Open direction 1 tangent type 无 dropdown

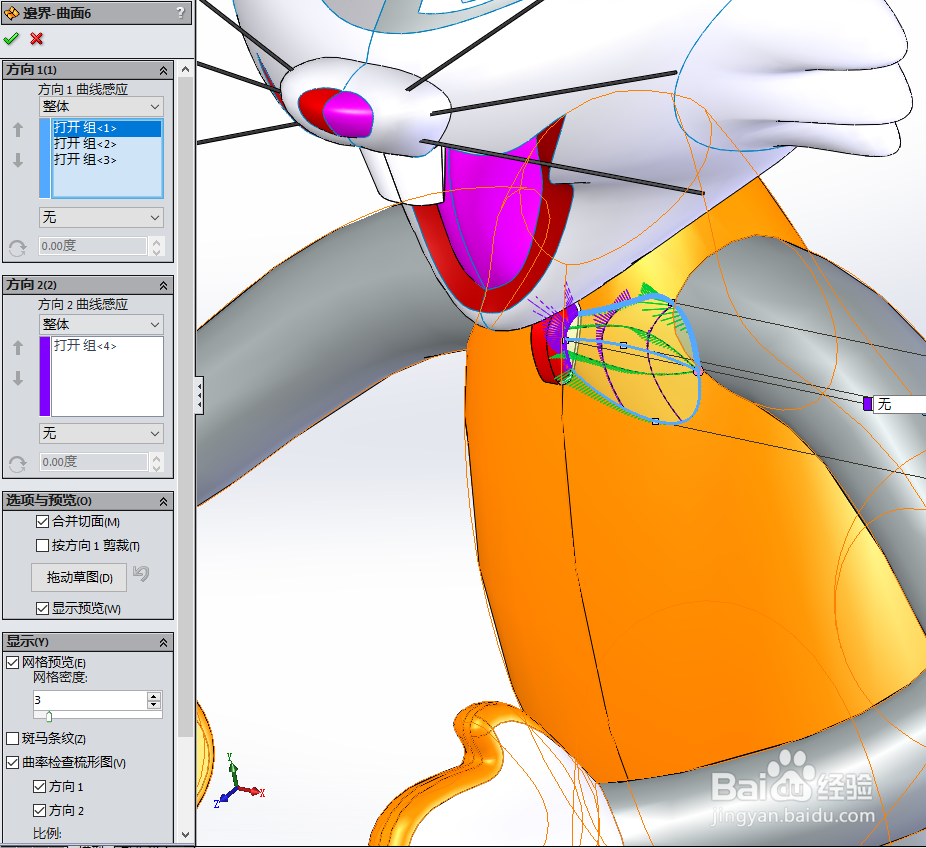[101, 218]
